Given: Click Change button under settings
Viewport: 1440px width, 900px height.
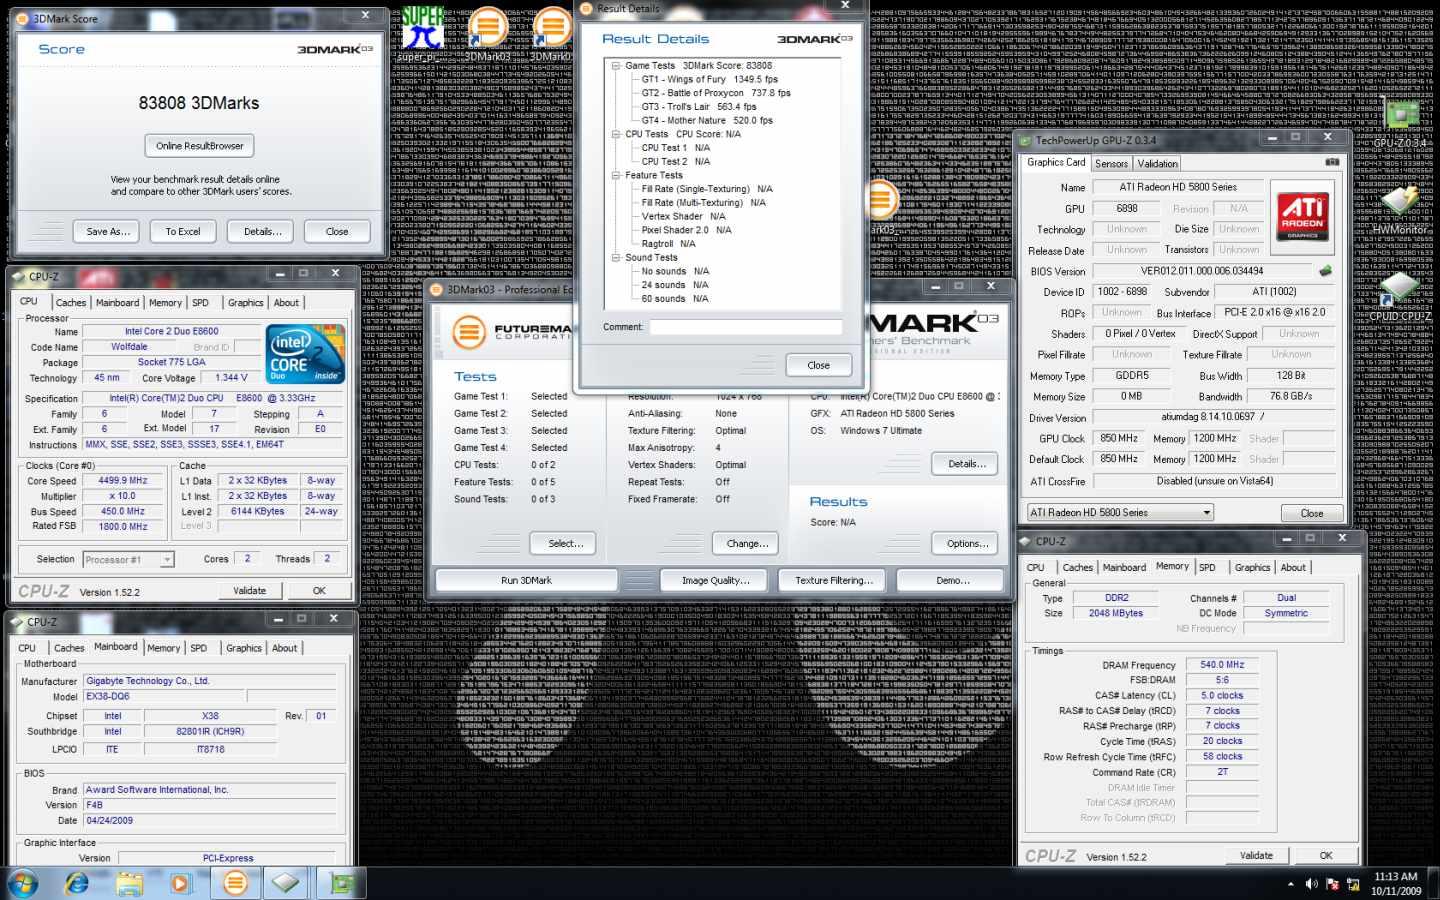Looking at the screenshot, I should [746, 544].
